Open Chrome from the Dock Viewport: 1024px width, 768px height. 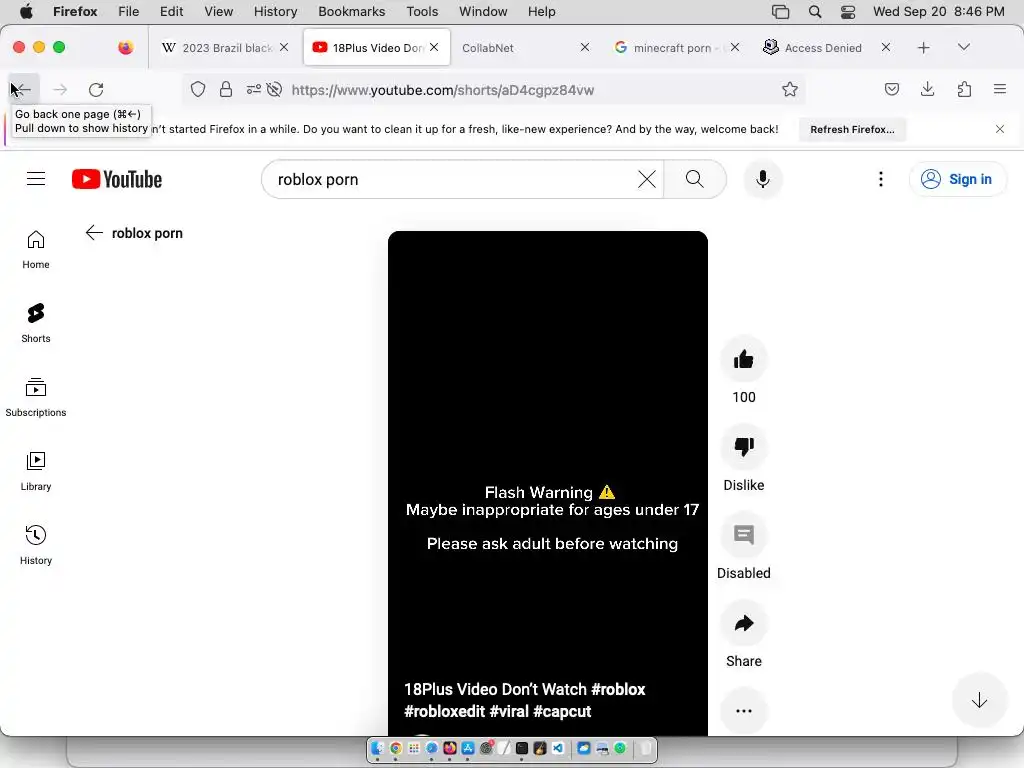coord(395,748)
